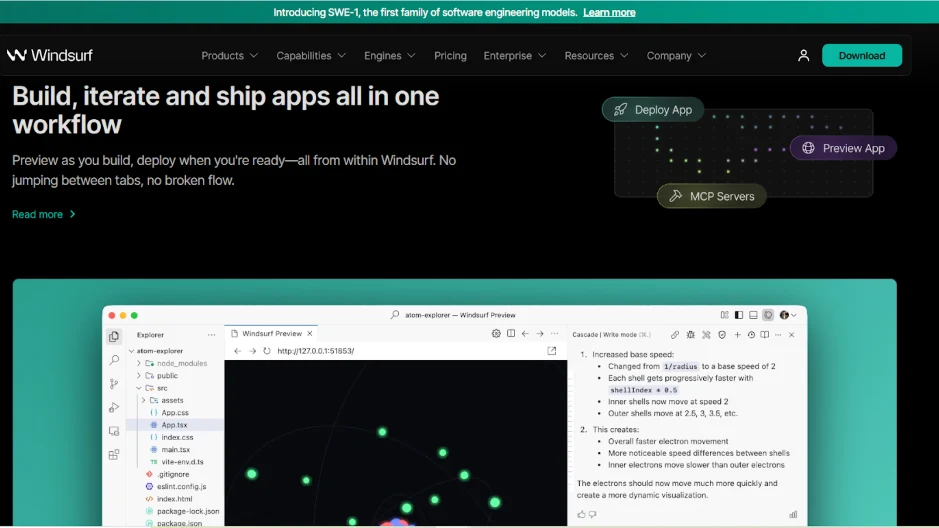The width and height of the screenshot is (939, 528).
Task: Start a new Cascade conversation with plus
Action: [x=738, y=335]
